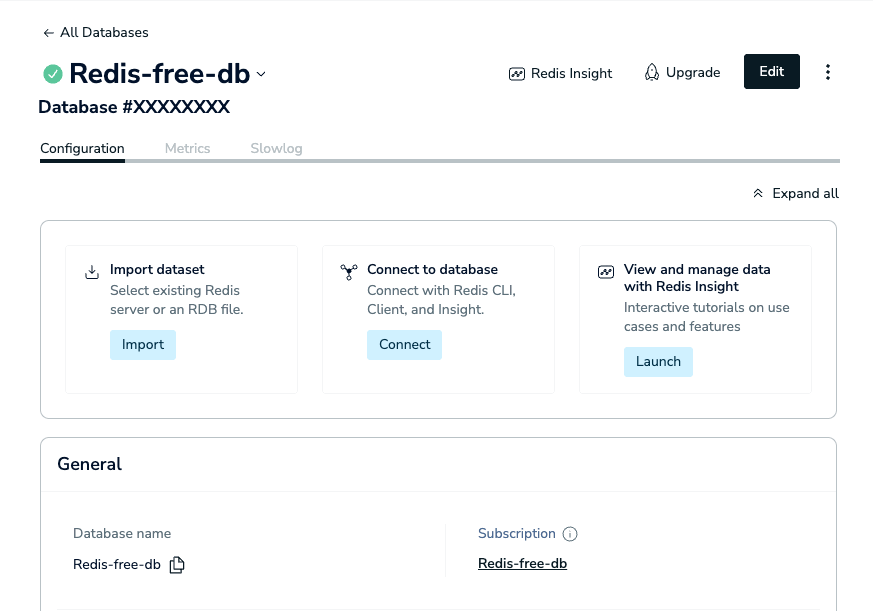The width and height of the screenshot is (873, 611).
Task: Copy the database name with clipboard icon
Action: coord(177,564)
